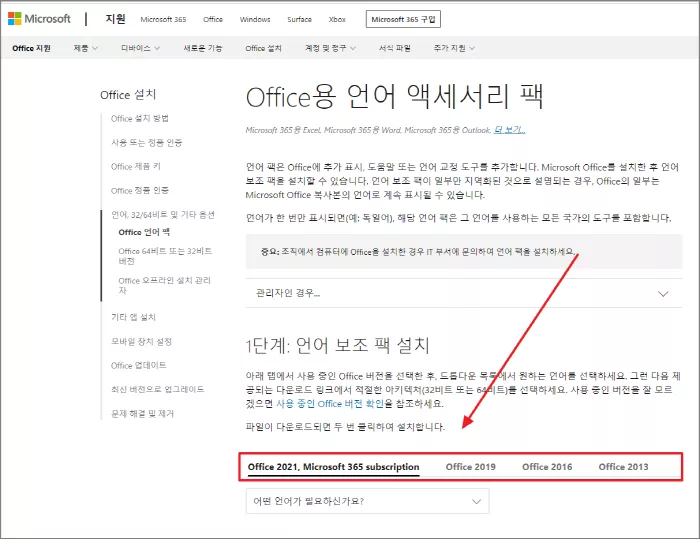700x539 pixels.
Task: Click the Microsoft 365 구입 button
Action: (x=403, y=19)
